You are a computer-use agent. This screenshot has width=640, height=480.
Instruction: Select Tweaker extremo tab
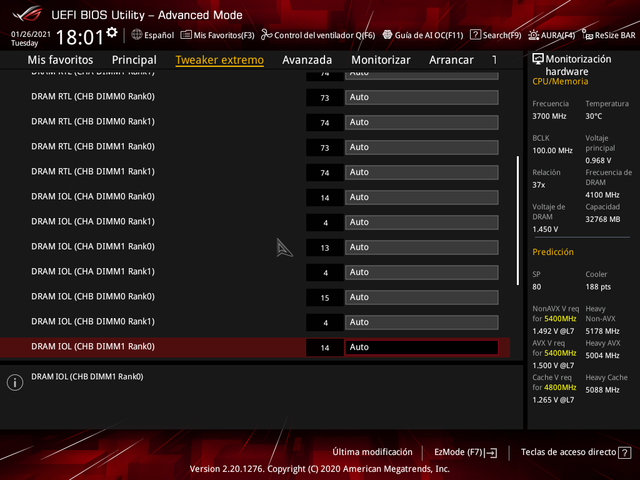coord(220,60)
